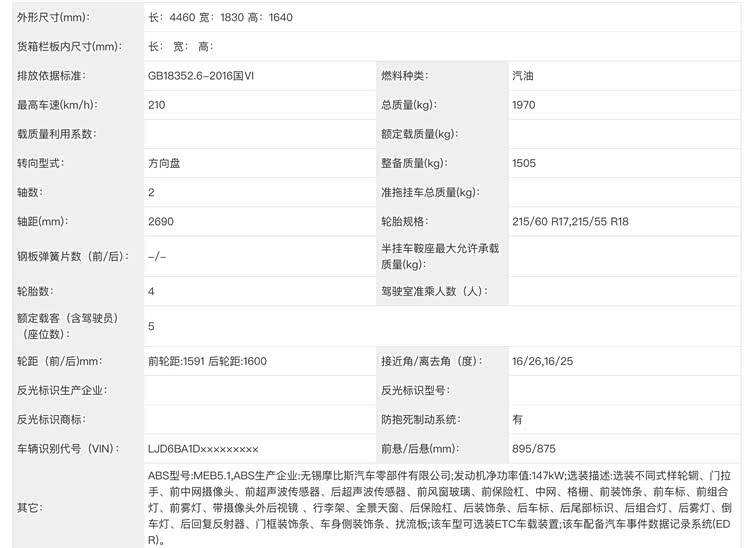This screenshot has height=548, width=750.
Task: Select tire spec 215/60 R17,215/55 R18
Action: point(569,221)
